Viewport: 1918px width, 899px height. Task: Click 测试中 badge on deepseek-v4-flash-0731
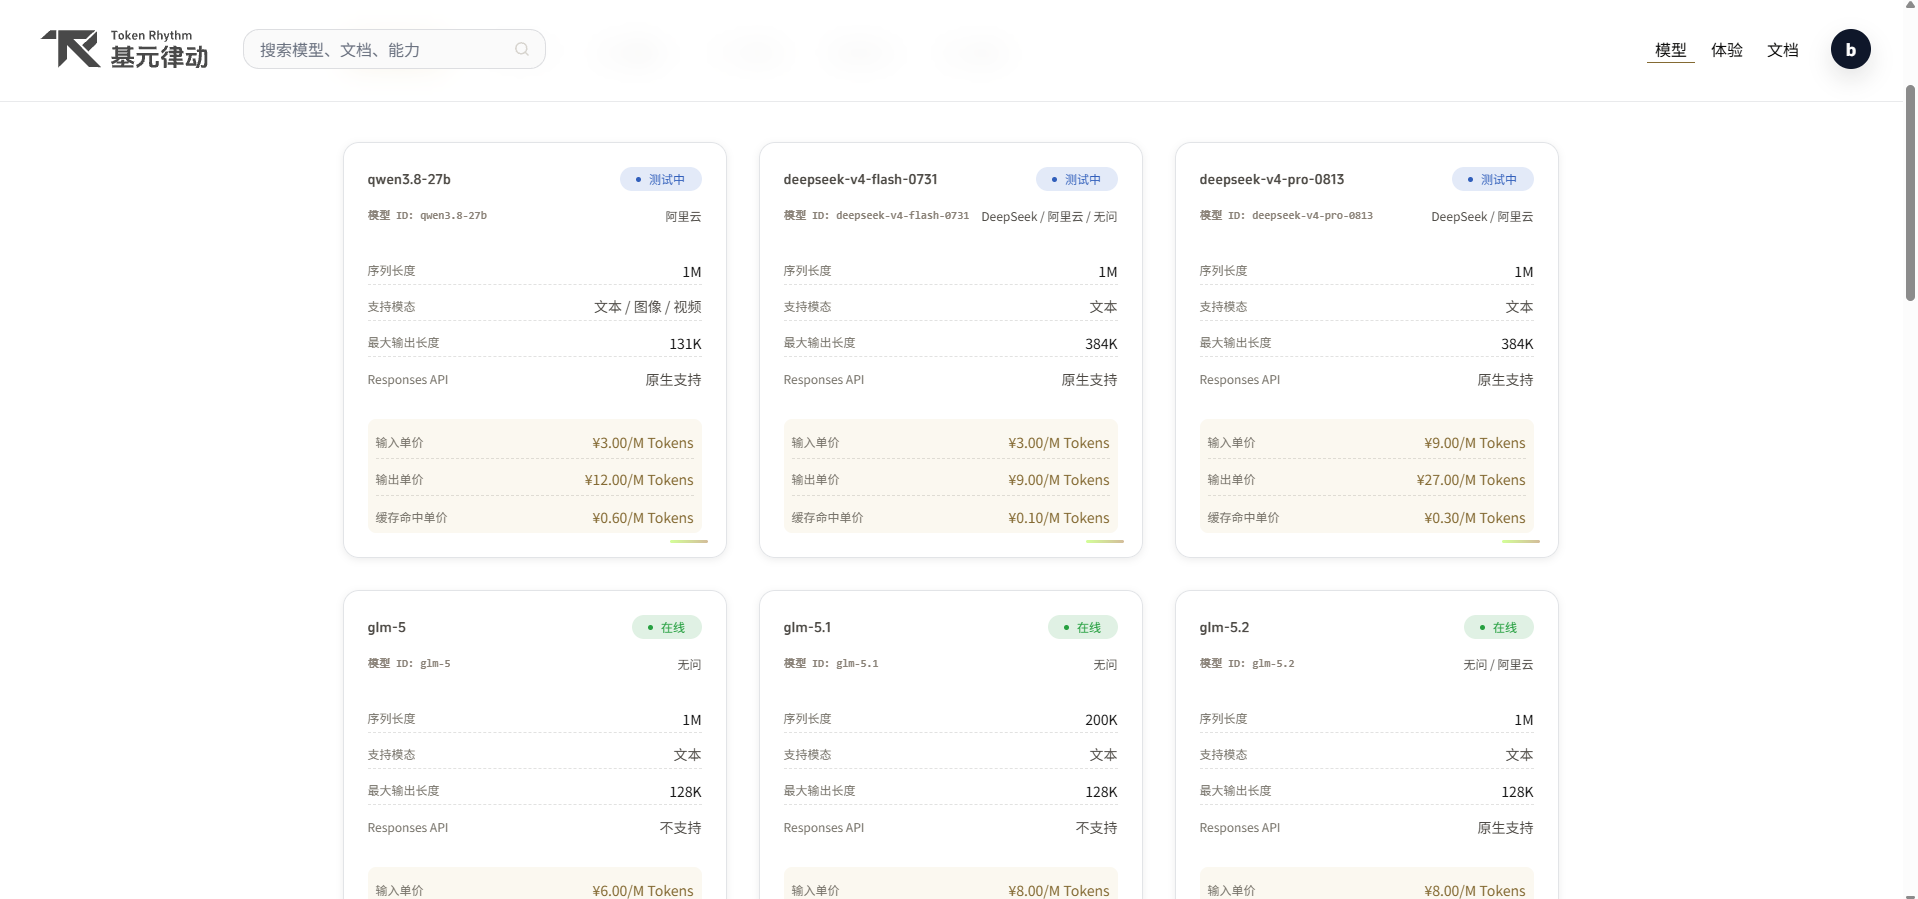click(1076, 179)
